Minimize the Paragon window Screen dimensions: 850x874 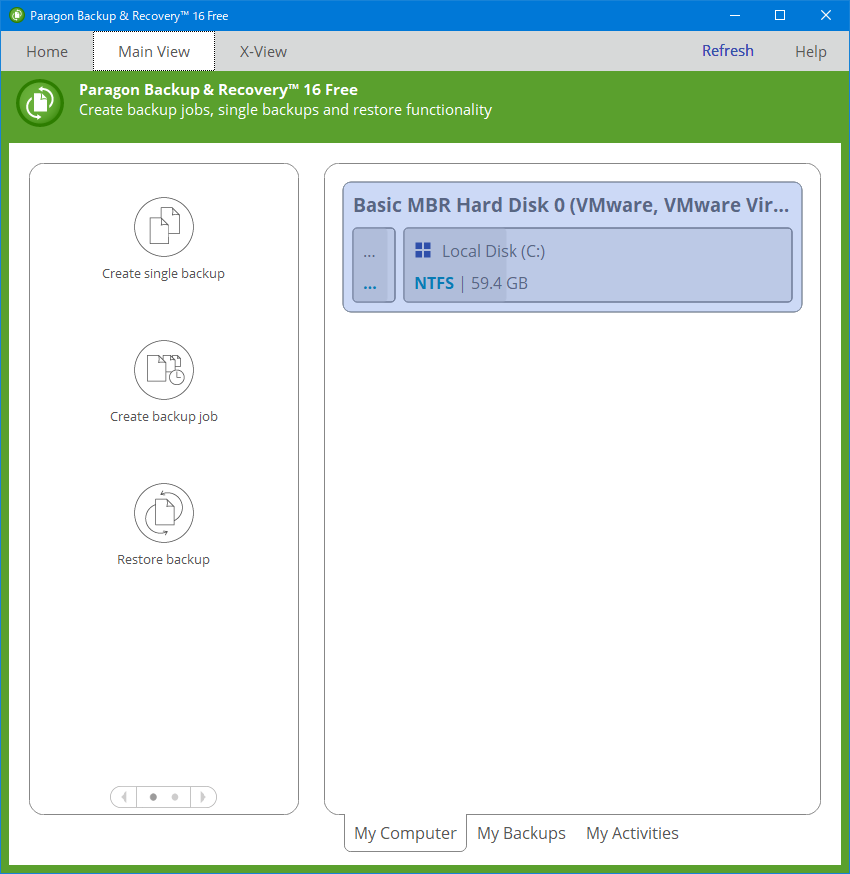(x=735, y=15)
